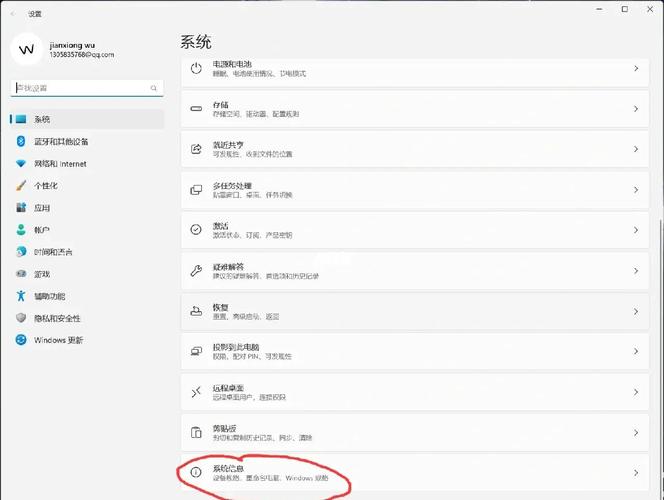This screenshot has width=664, height=500.
Task: Click the 辅助功能 accessibility figure icon
Action: coord(21,296)
